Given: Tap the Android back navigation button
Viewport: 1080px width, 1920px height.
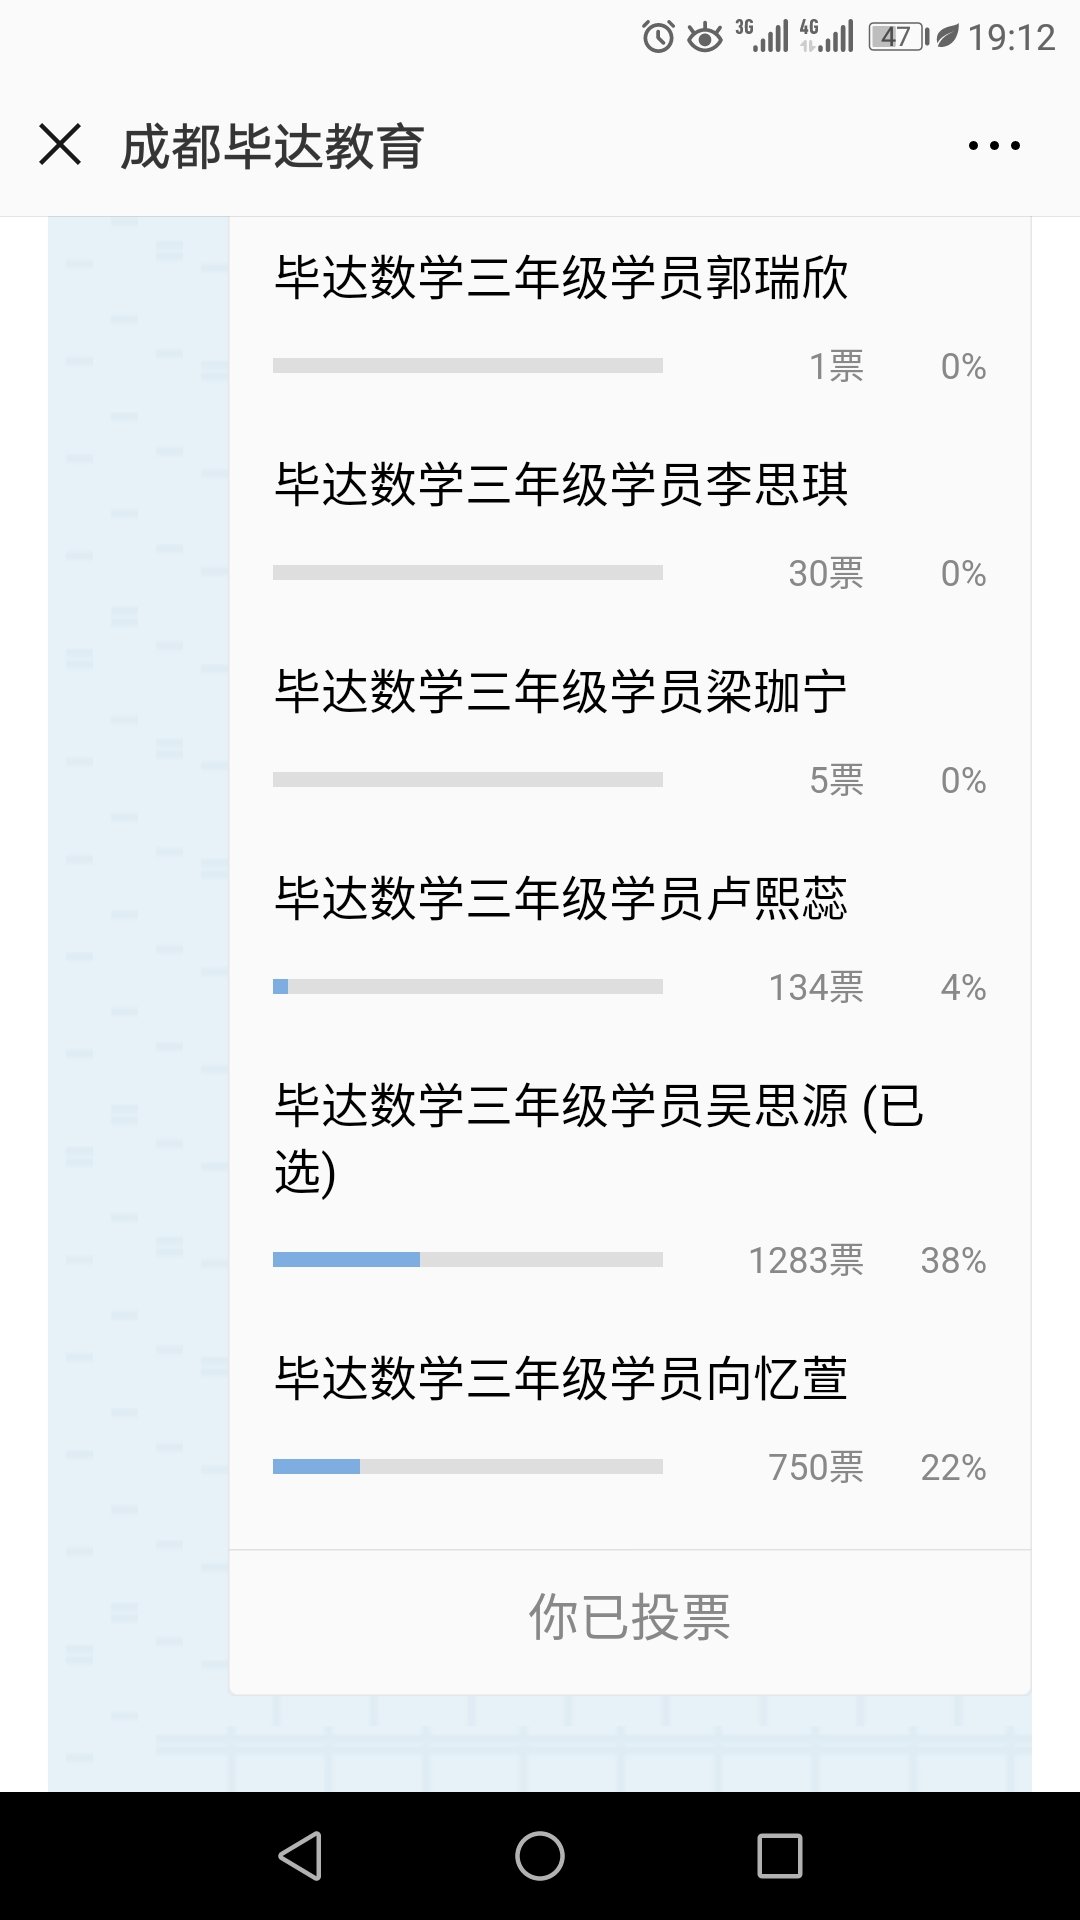Looking at the screenshot, I should (300, 1856).
